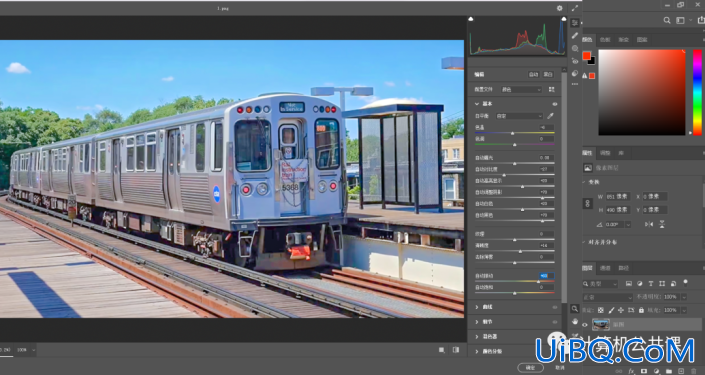Click the B&W button in Edit panel
The height and width of the screenshot is (375, 705).
point(548,75)
